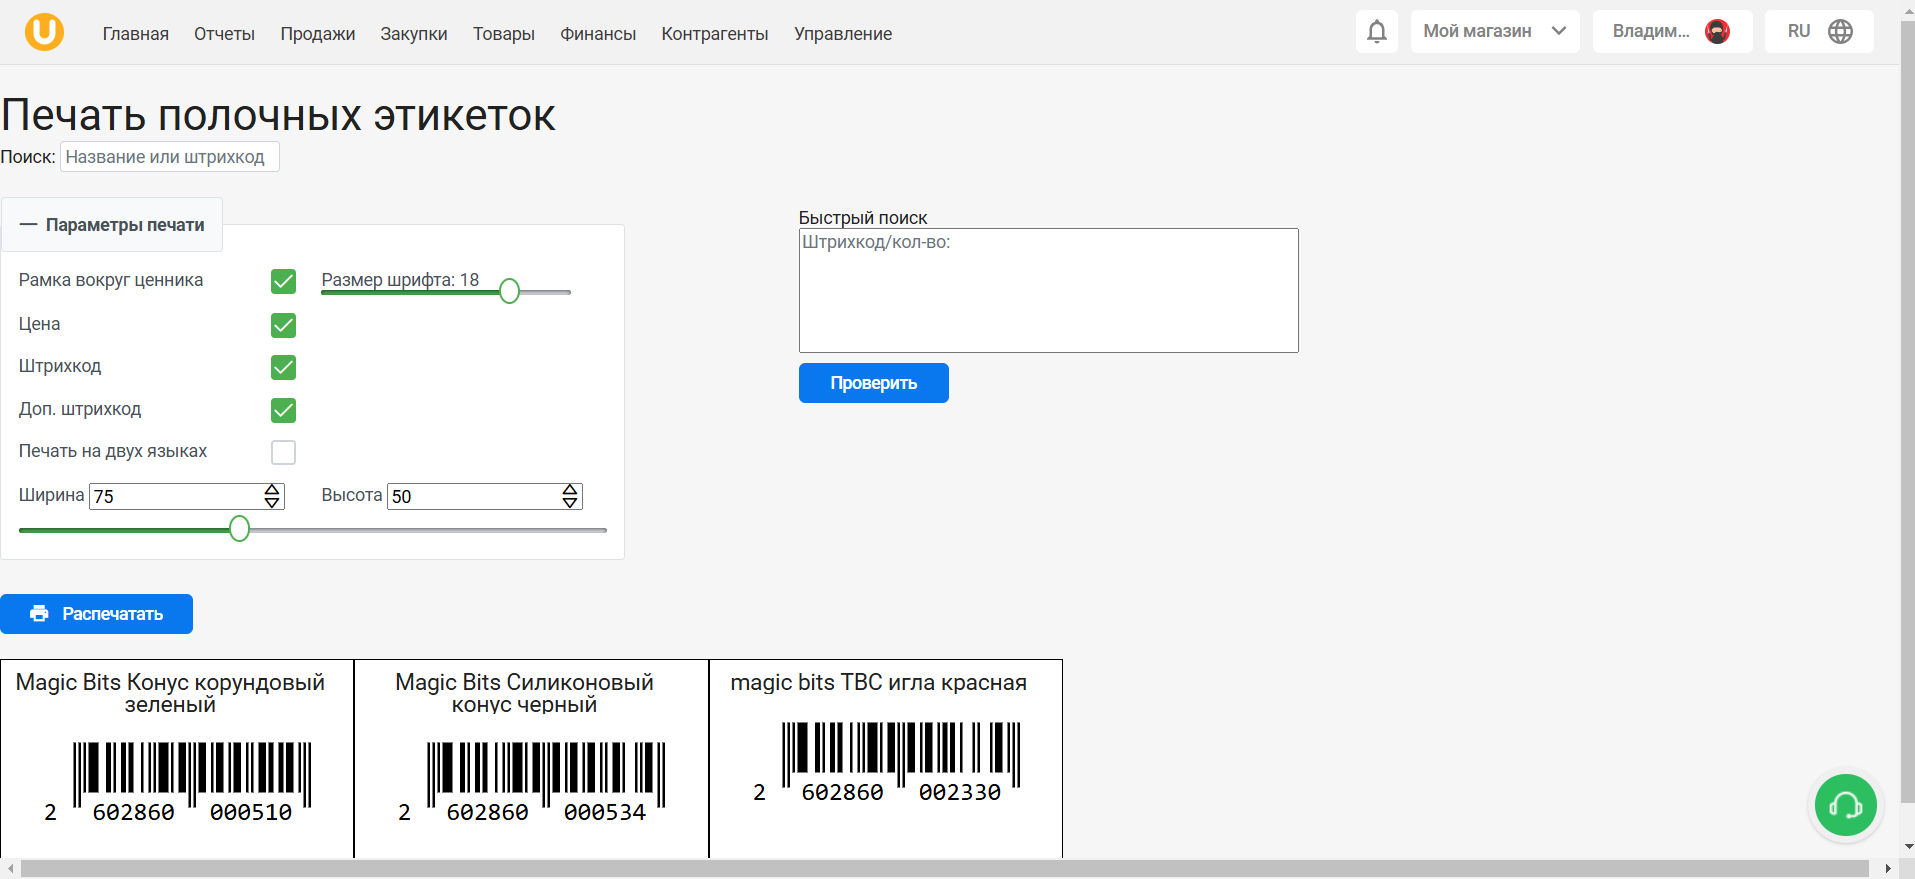Click the Проверить button

click(x=874, y=383)
